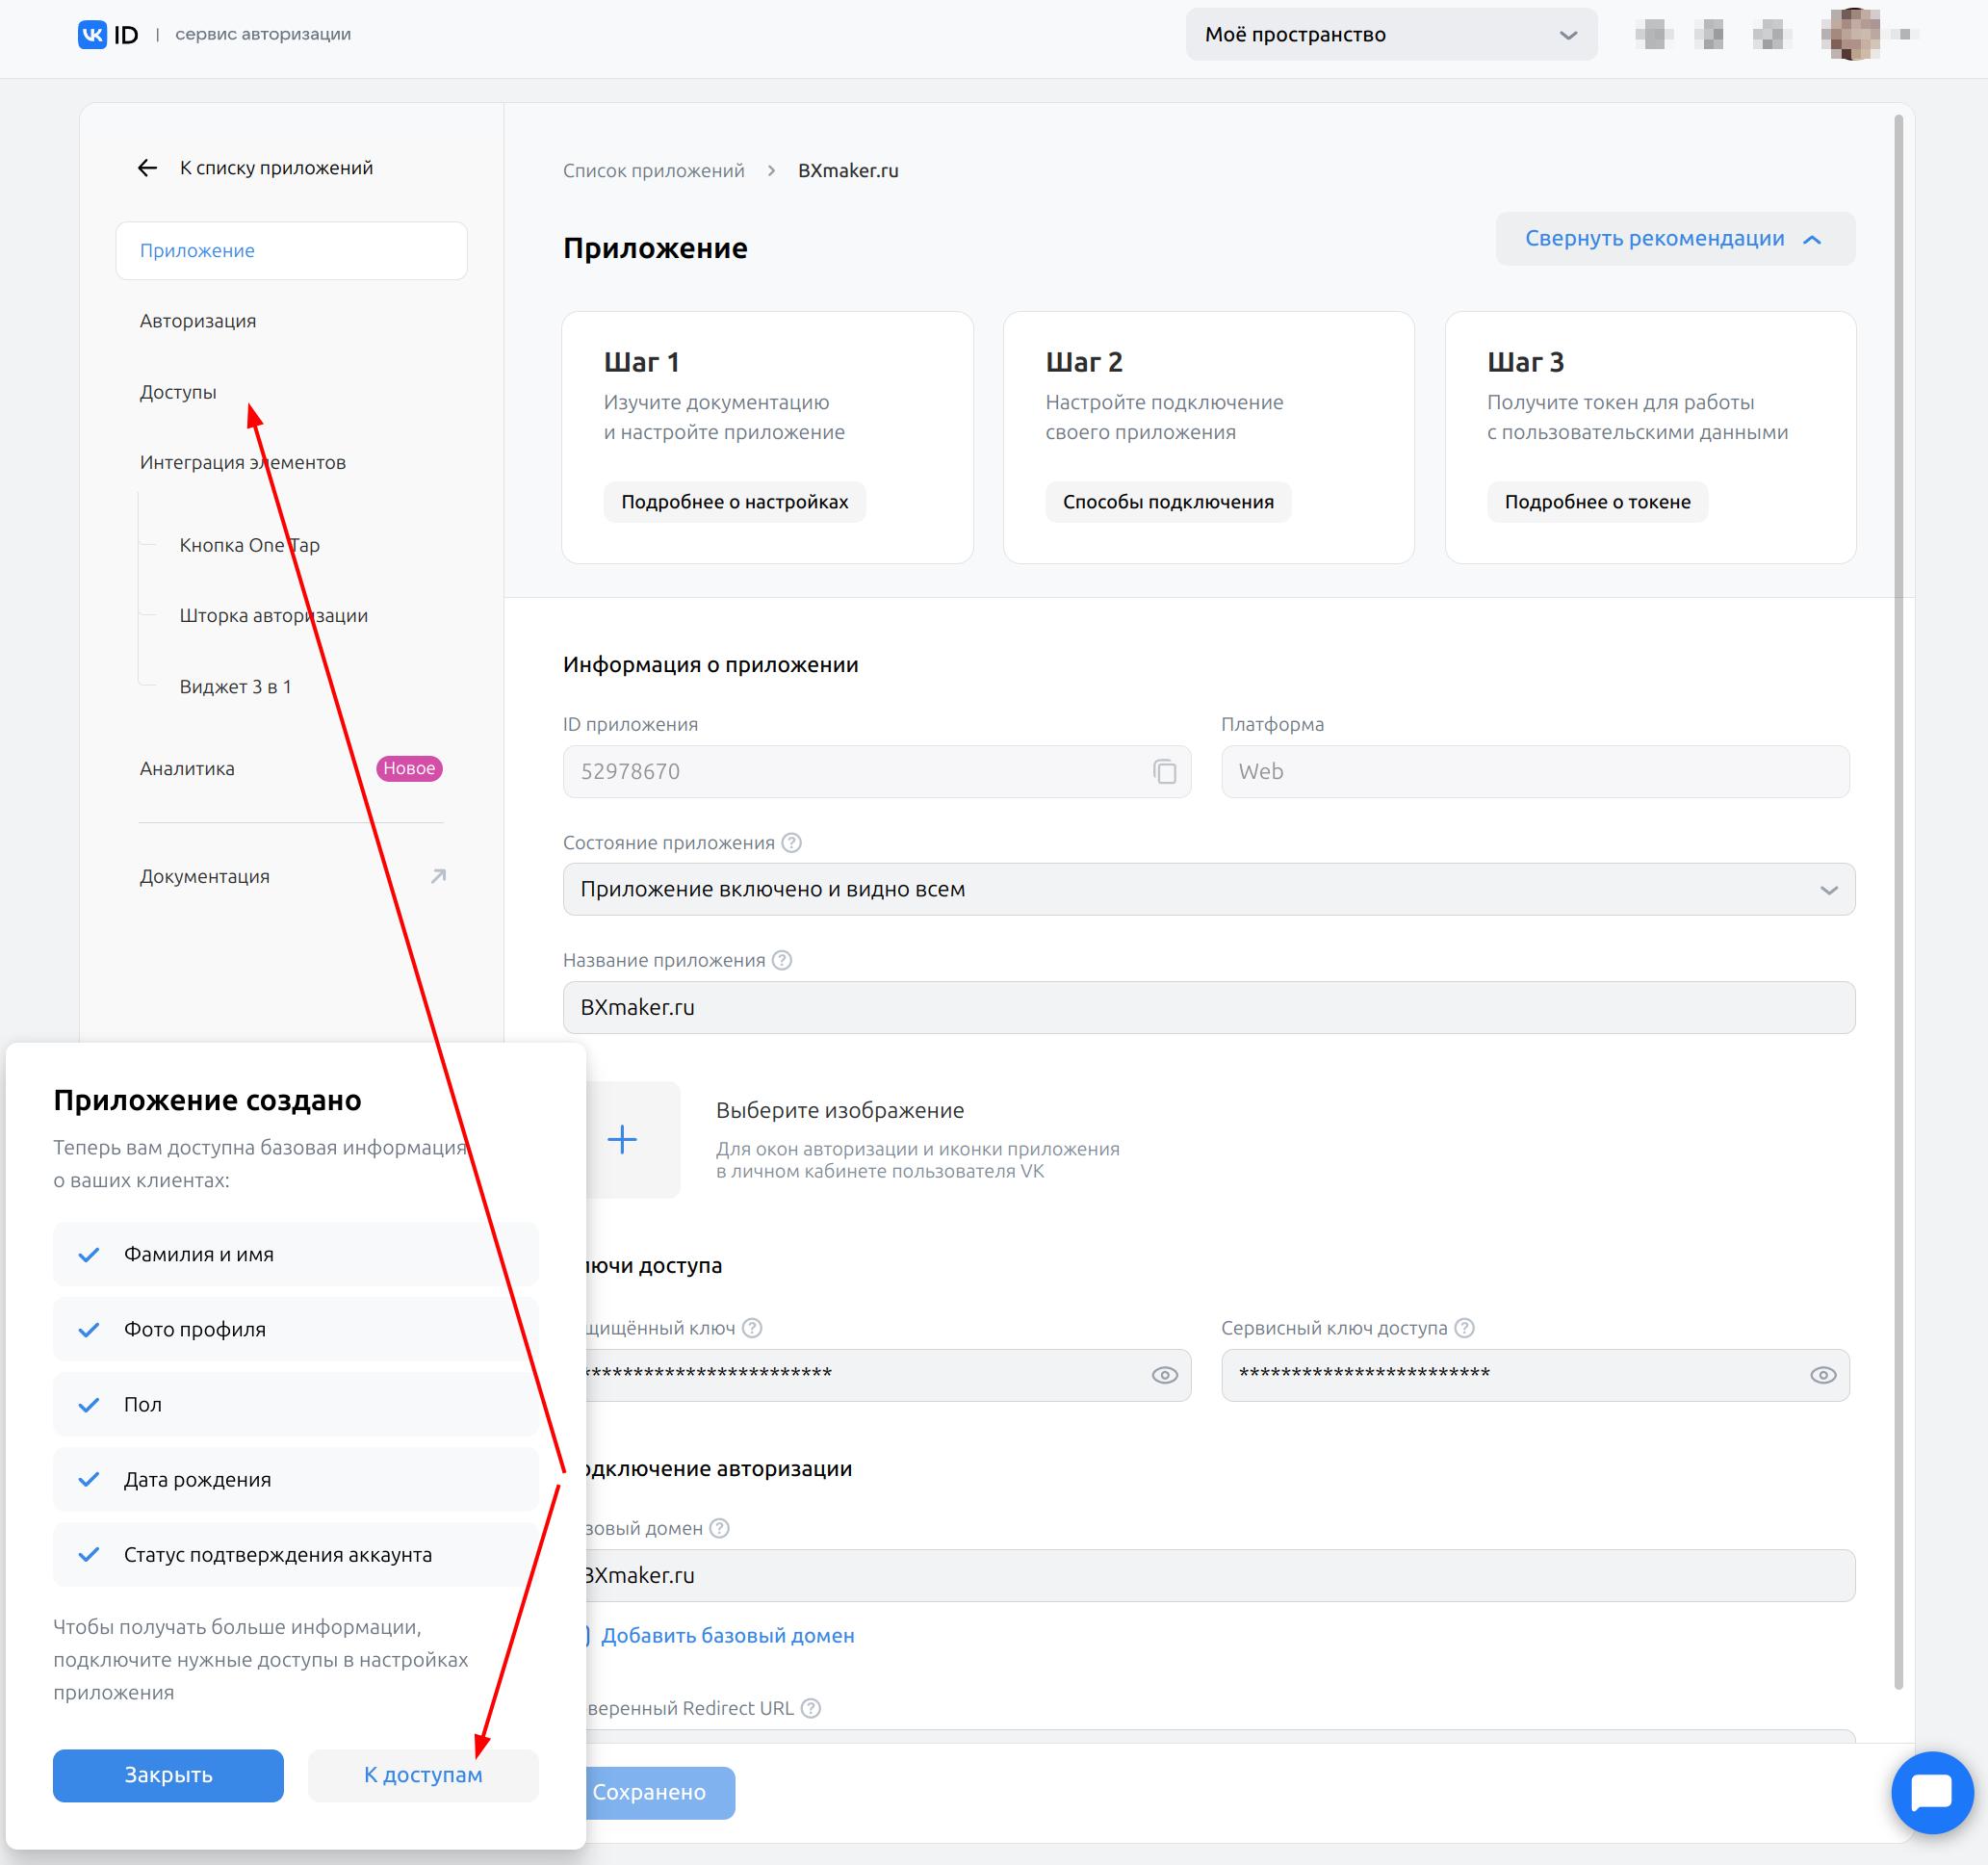1988x1865 pixels.
Task: Return via К списку приложений
Action: [x=276, y=168]
